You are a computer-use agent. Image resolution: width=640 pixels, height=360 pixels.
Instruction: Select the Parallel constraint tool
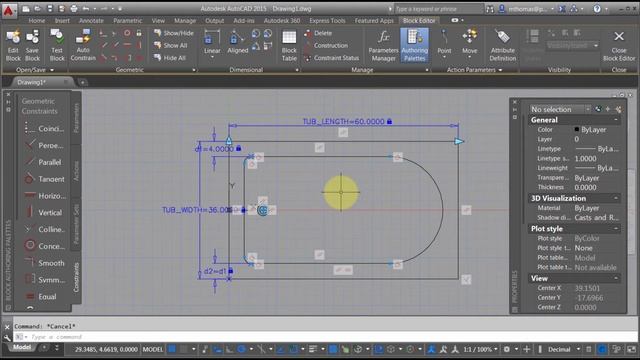click(x=44, y=162)
